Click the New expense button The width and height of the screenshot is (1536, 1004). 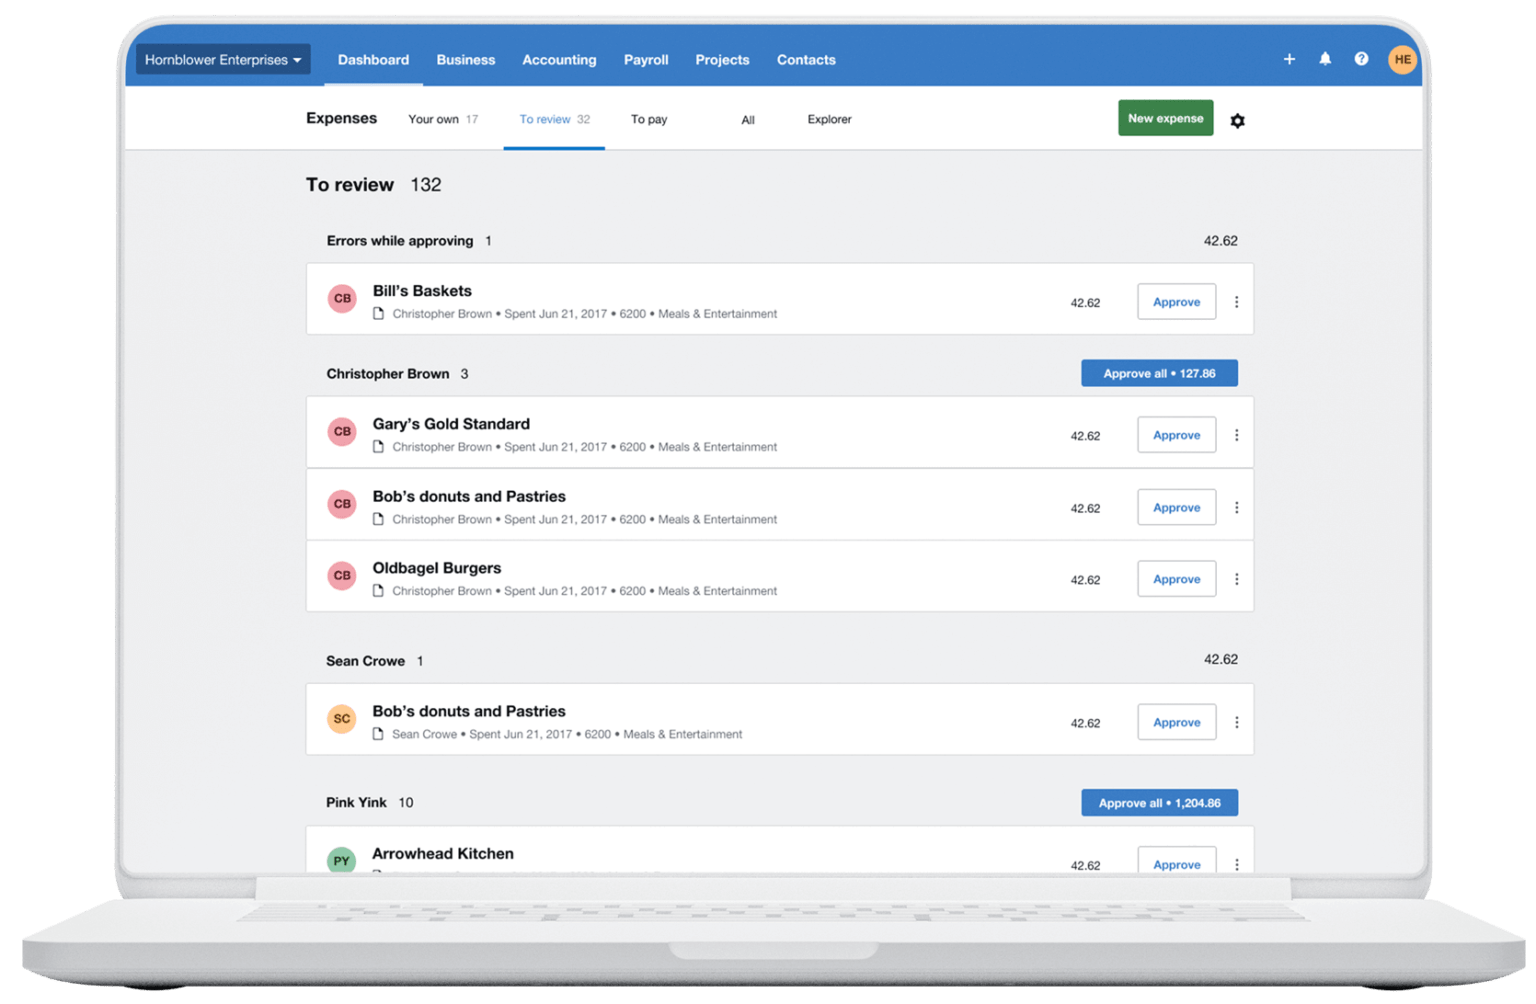click(x=1165, y=117)
